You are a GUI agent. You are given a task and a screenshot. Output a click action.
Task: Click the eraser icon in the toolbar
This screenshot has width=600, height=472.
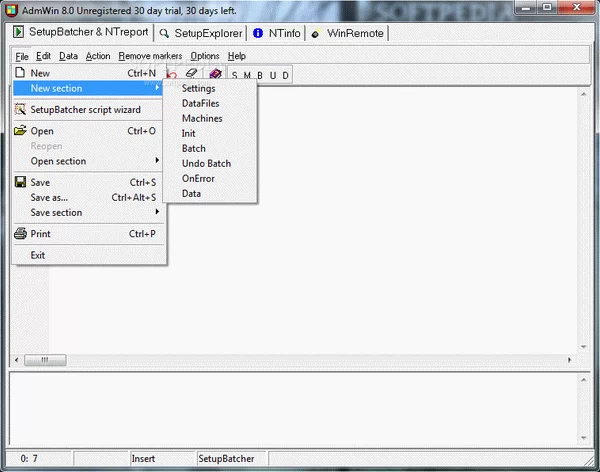click(194, 74)
